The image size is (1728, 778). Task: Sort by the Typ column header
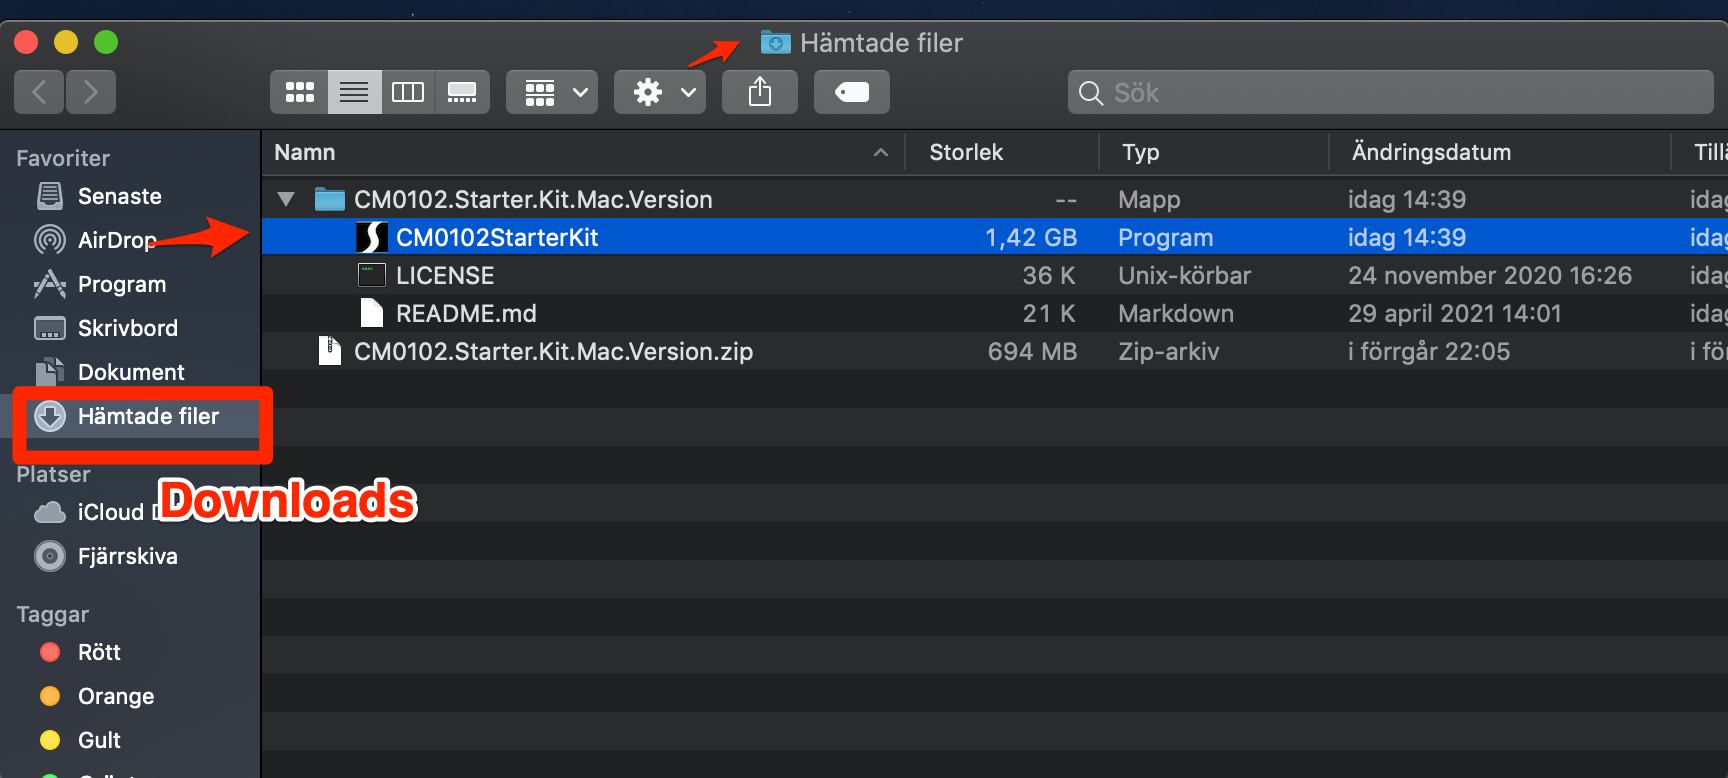1140,152
